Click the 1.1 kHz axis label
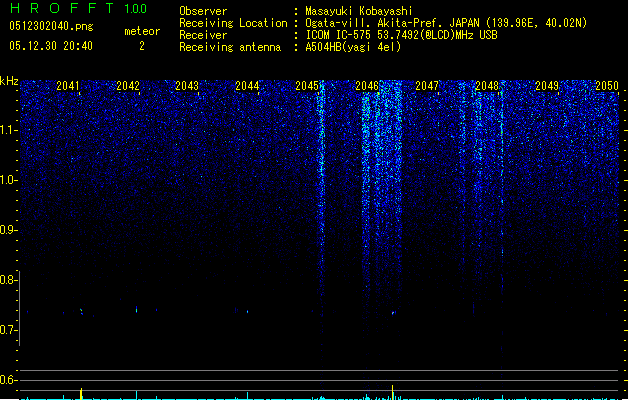 coord(7,130)
